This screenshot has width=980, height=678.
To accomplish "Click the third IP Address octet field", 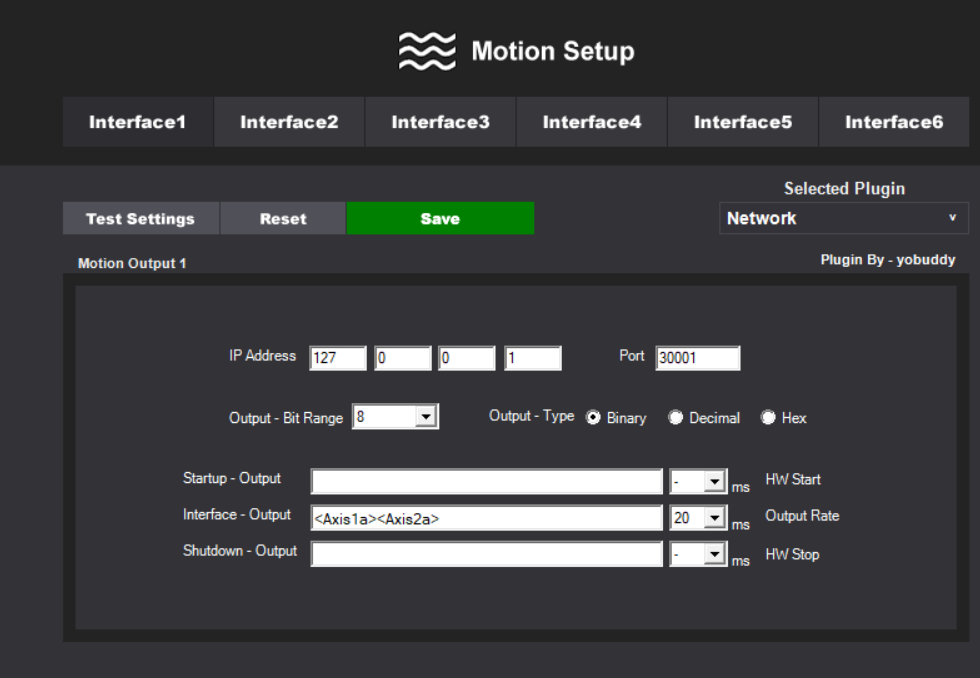I will [x=467, y=358].
